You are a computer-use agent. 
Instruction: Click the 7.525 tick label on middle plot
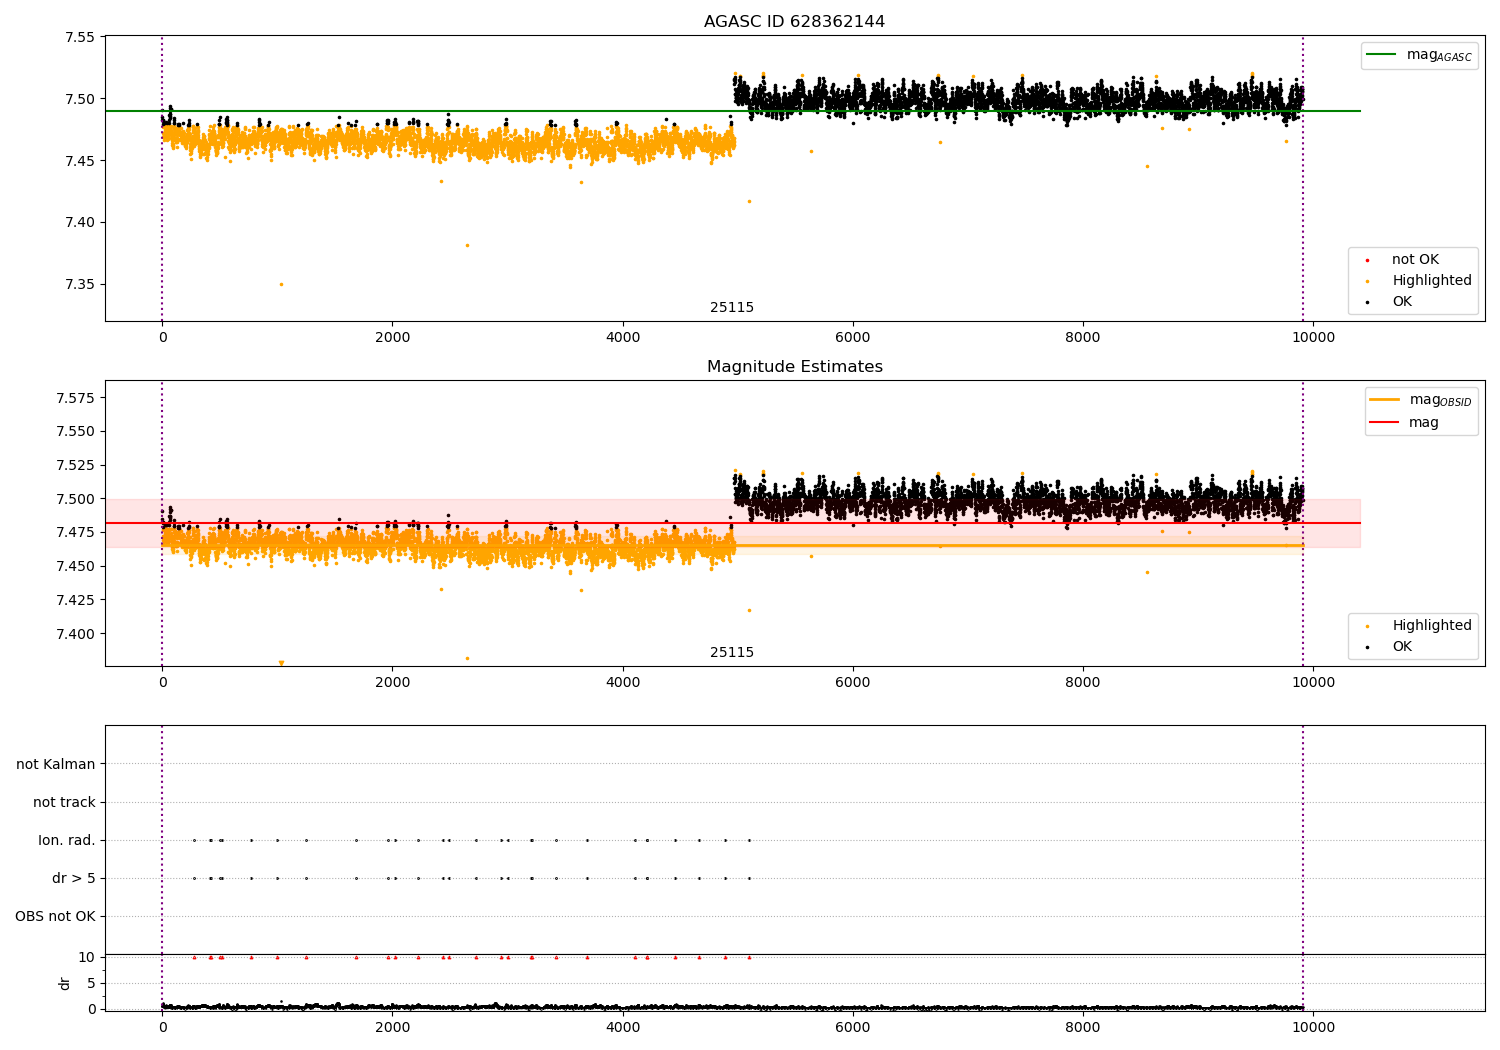click(x=76, y=465)
